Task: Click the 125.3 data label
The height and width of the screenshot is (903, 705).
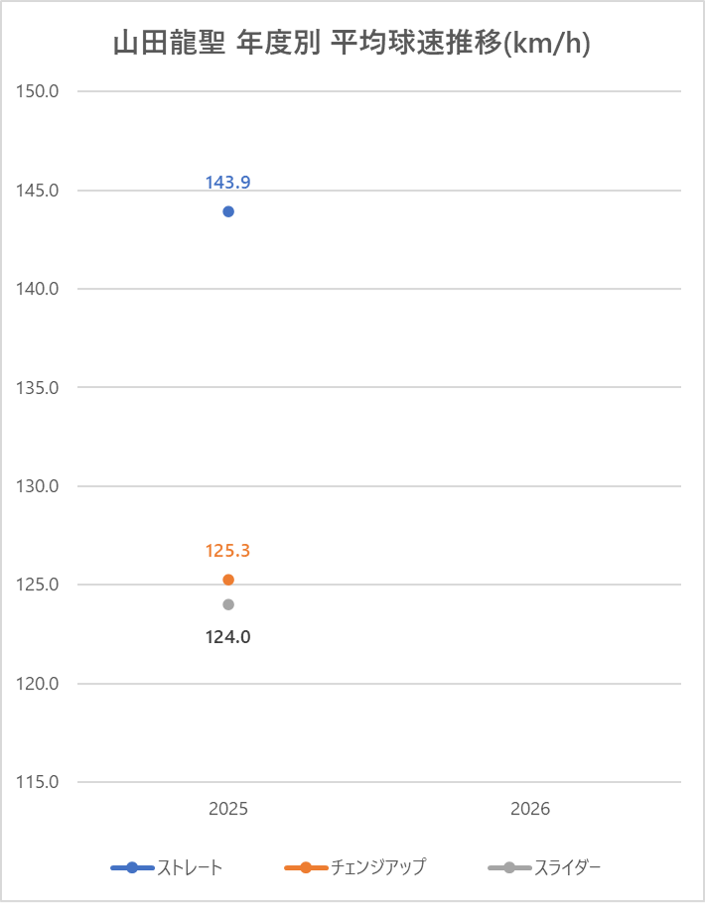Action: [228, 550]
